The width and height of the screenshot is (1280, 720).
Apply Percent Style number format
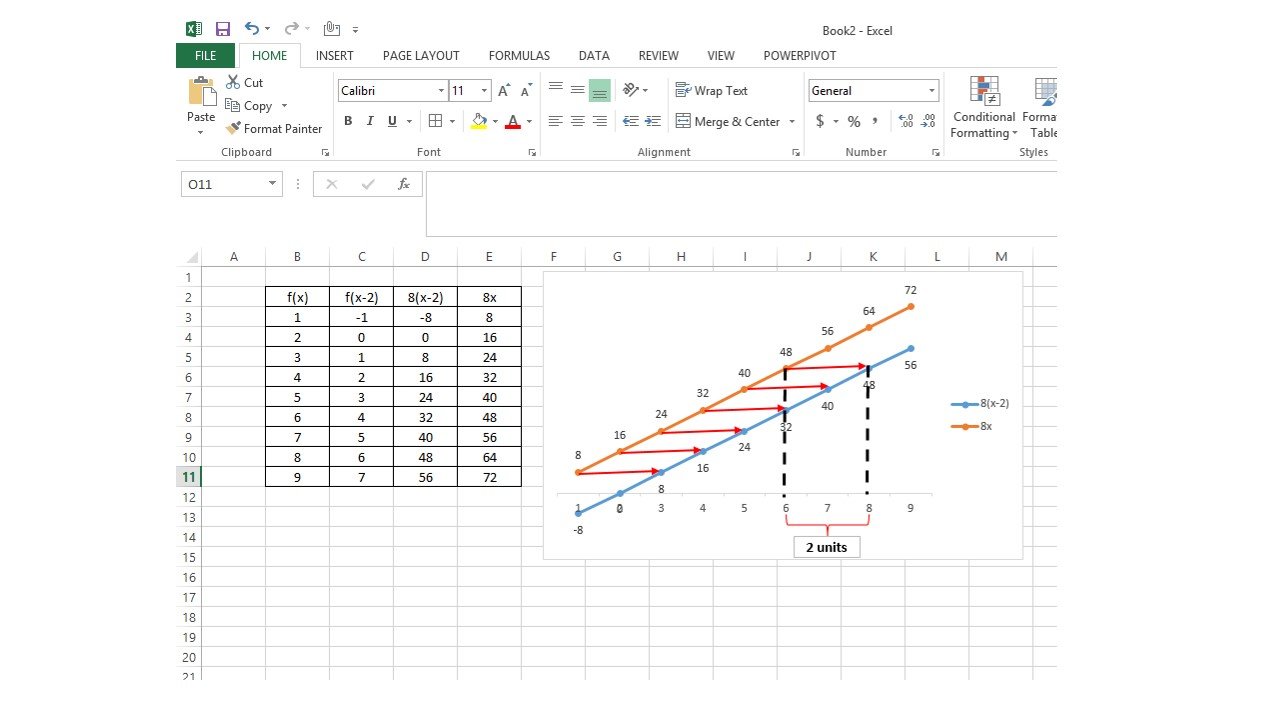[x=854, y=121]
